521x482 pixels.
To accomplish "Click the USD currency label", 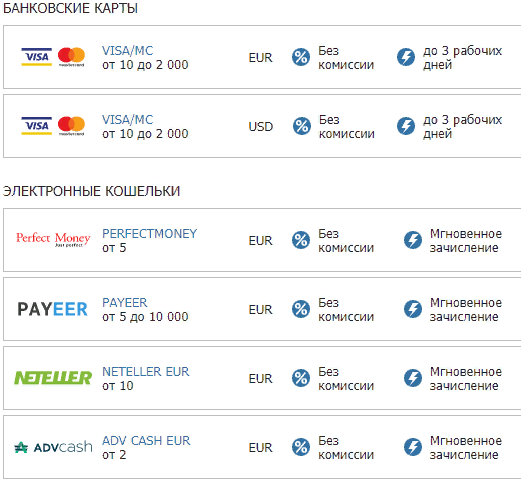I will tap(261, 127).
